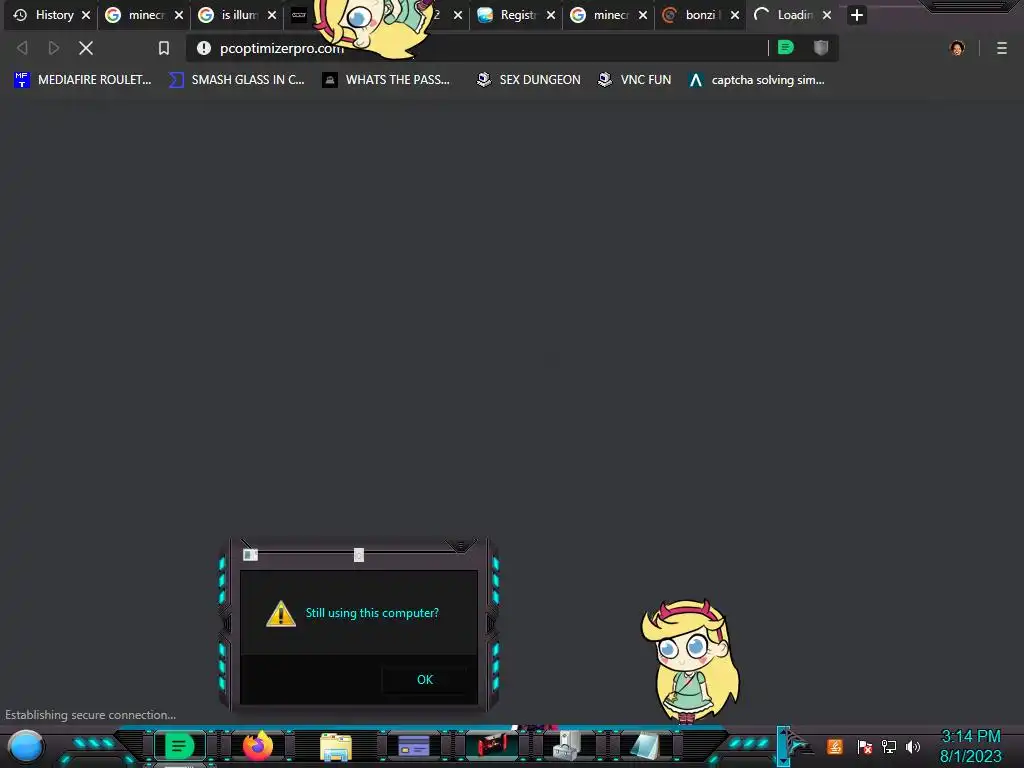Open the notepad-style app on the taskbar
1024x768 pixels.
pos(645,746)
